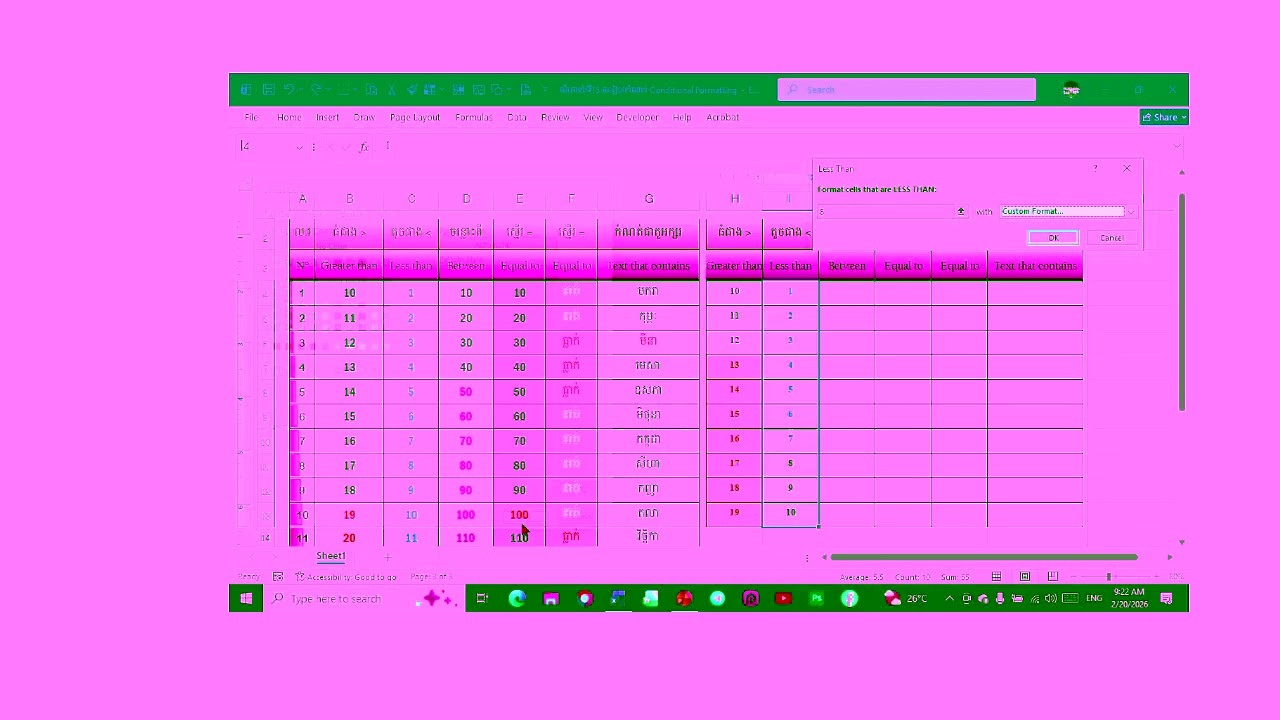Image resolution: width=1280 pixels, height=720 pixels.
Task: Open the Page Layout tab
Action: coord(415,117)
